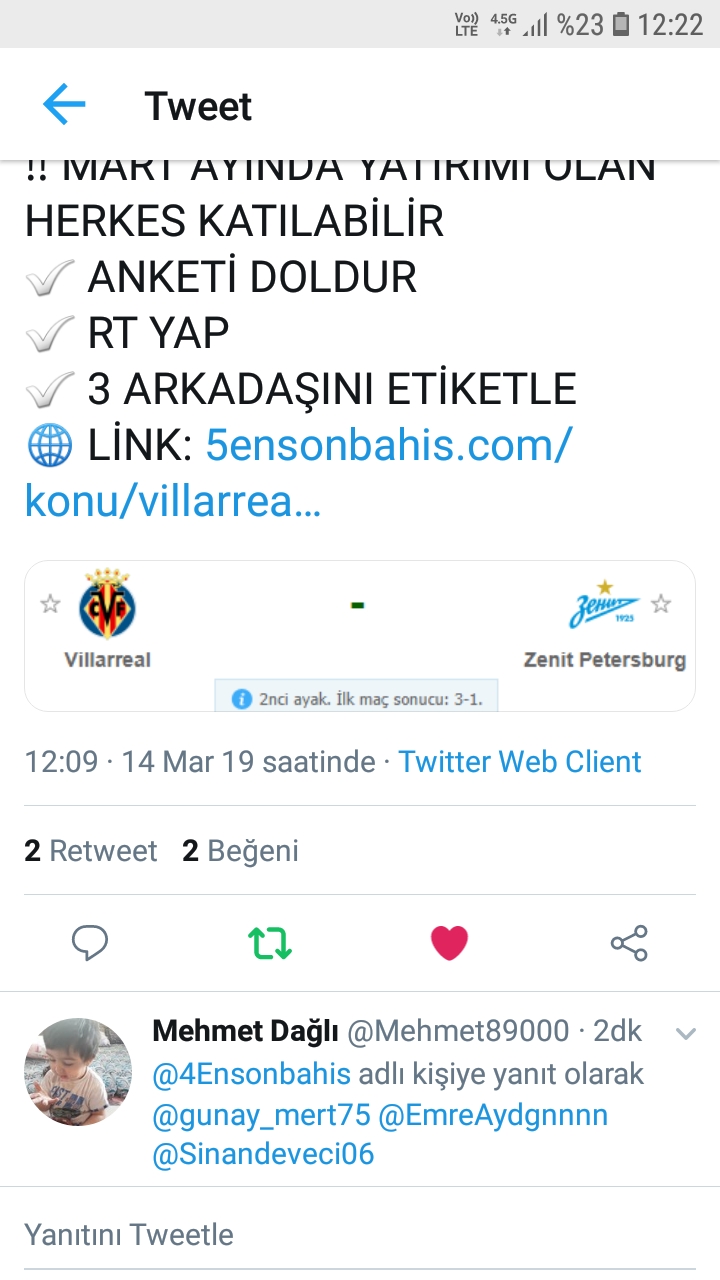720x1280 pixels.
Task: Tap the back arrow icon
Action: click(64, 105)
